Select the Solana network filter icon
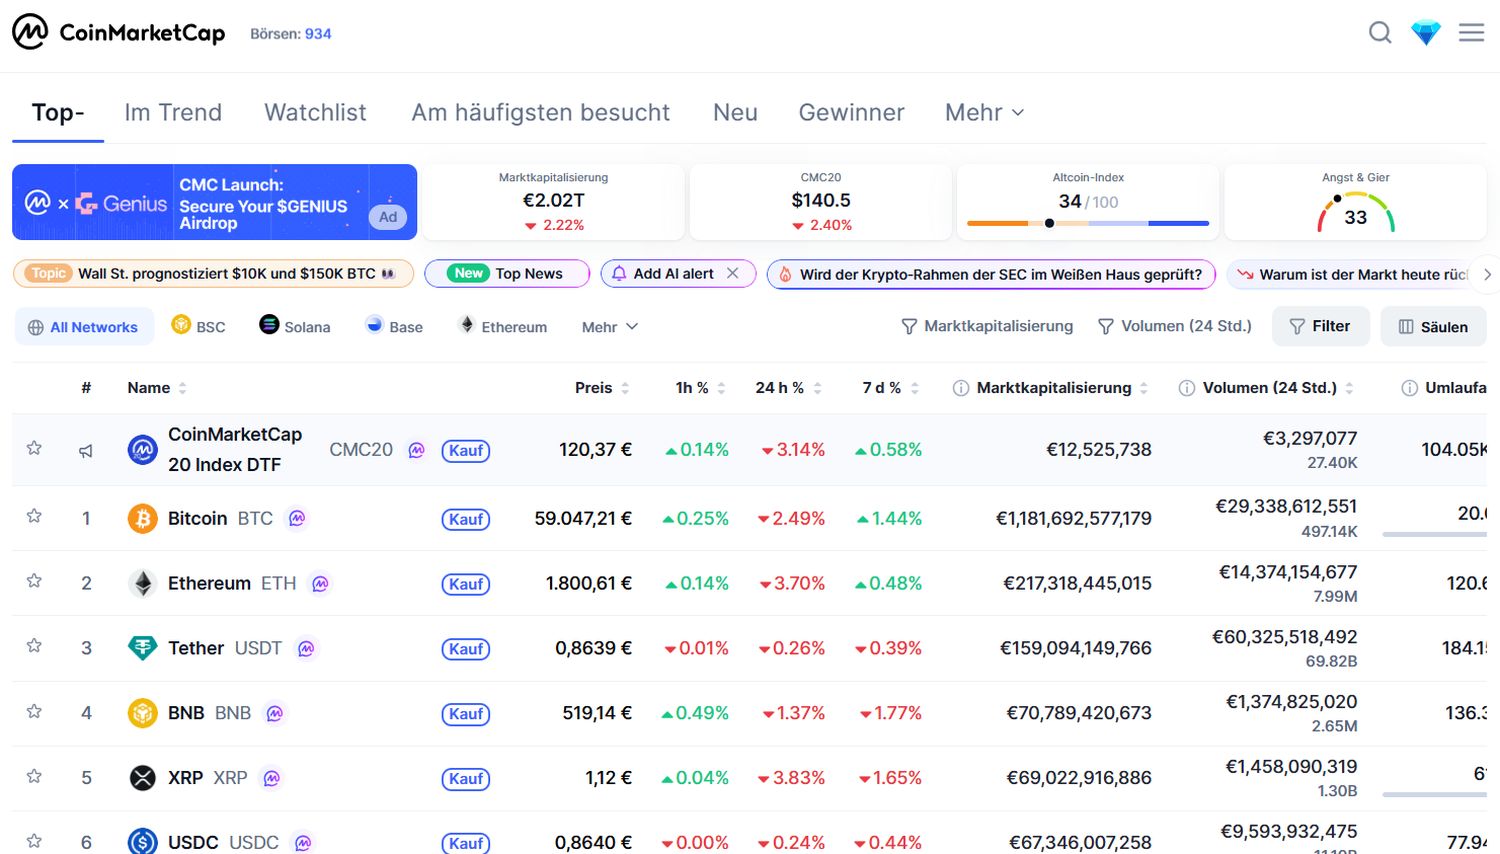The image size is (1500, 854). click(x=268, y=326)
